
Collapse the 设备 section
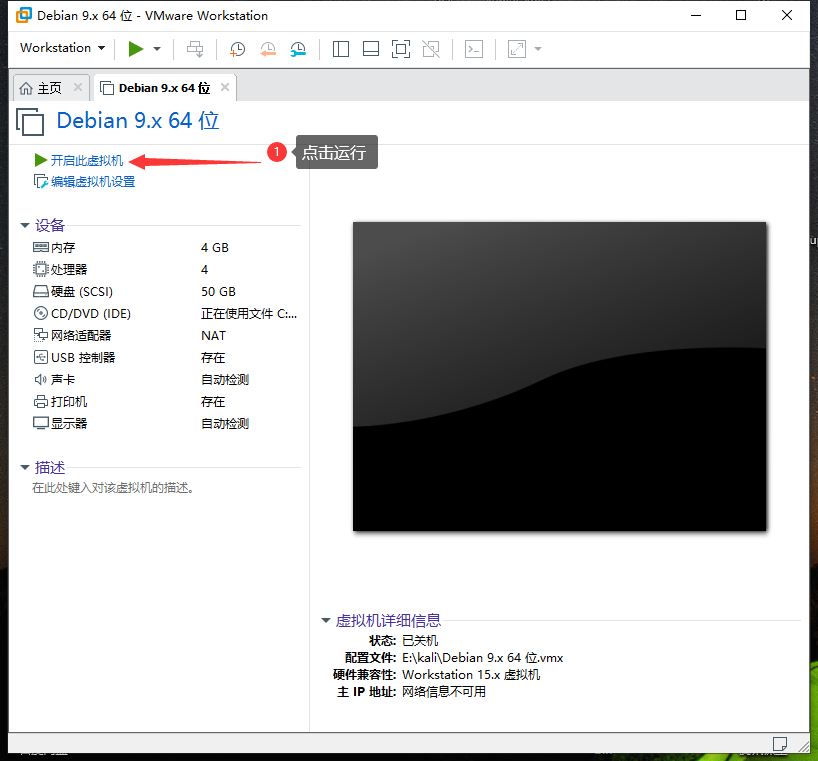25,225
